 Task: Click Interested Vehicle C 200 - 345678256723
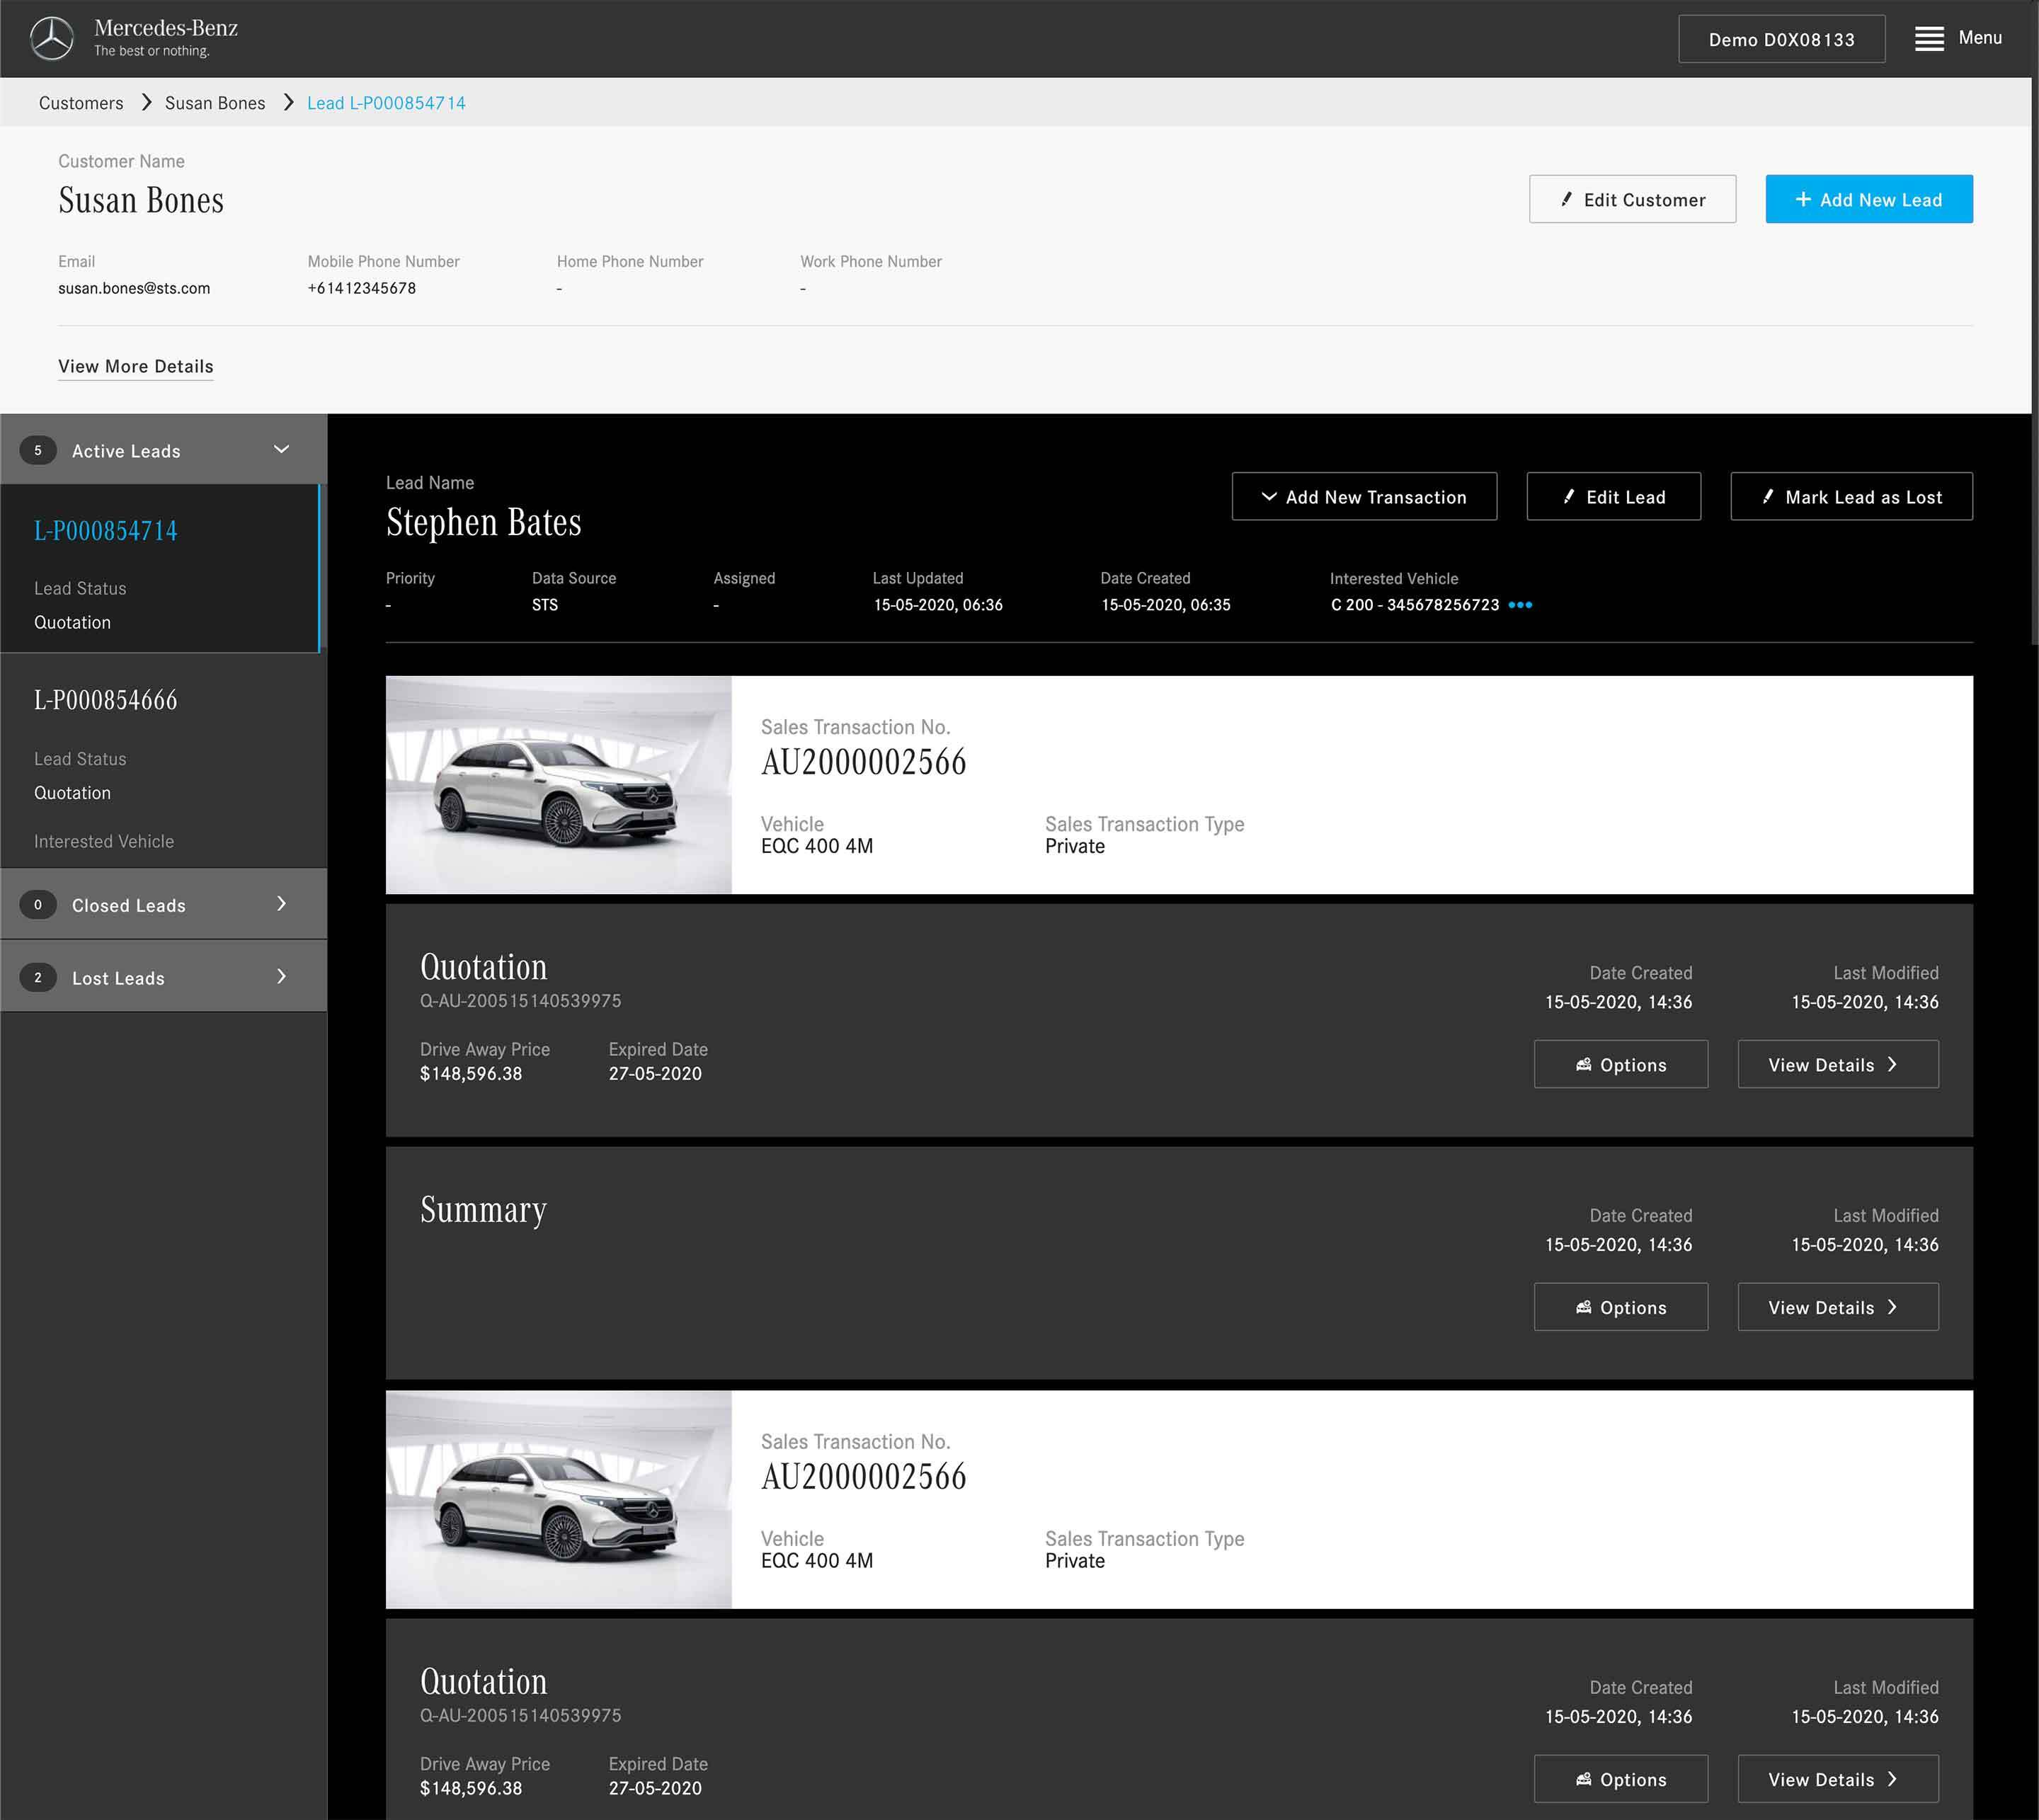click(1415, 605)
